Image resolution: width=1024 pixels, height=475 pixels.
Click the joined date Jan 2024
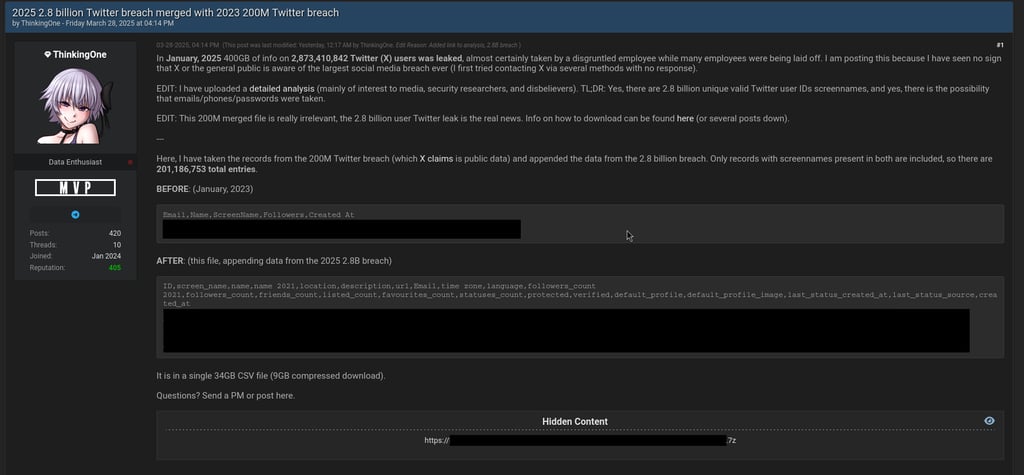106,256
